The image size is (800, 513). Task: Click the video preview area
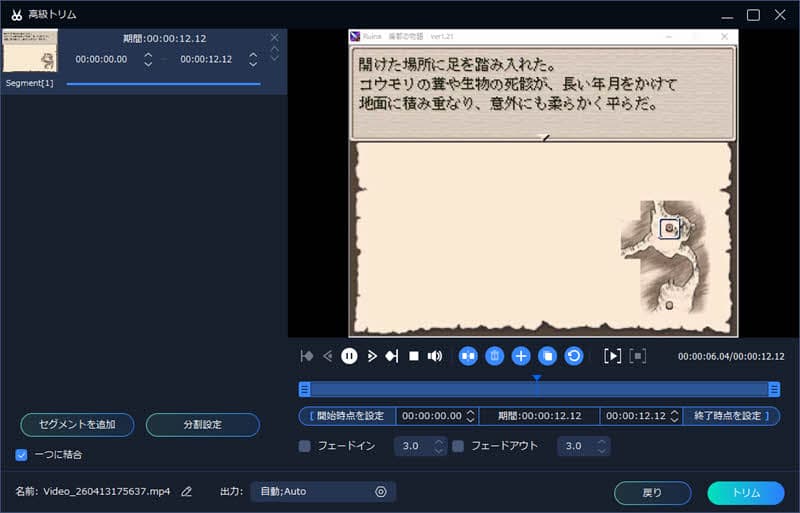543,183
